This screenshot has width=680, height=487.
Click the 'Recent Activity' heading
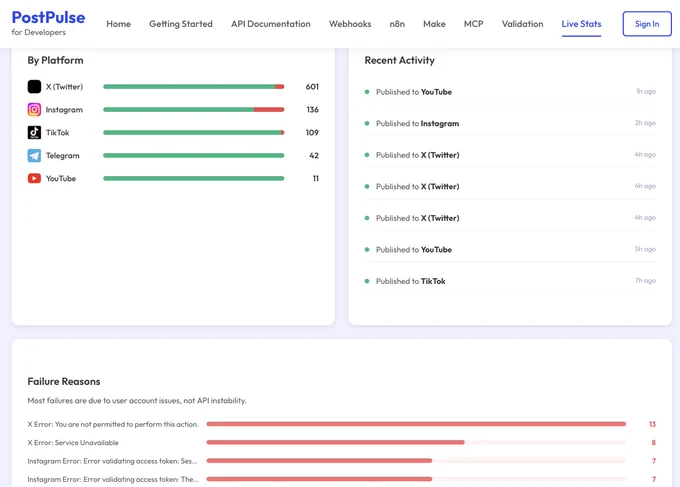[399, 60]
